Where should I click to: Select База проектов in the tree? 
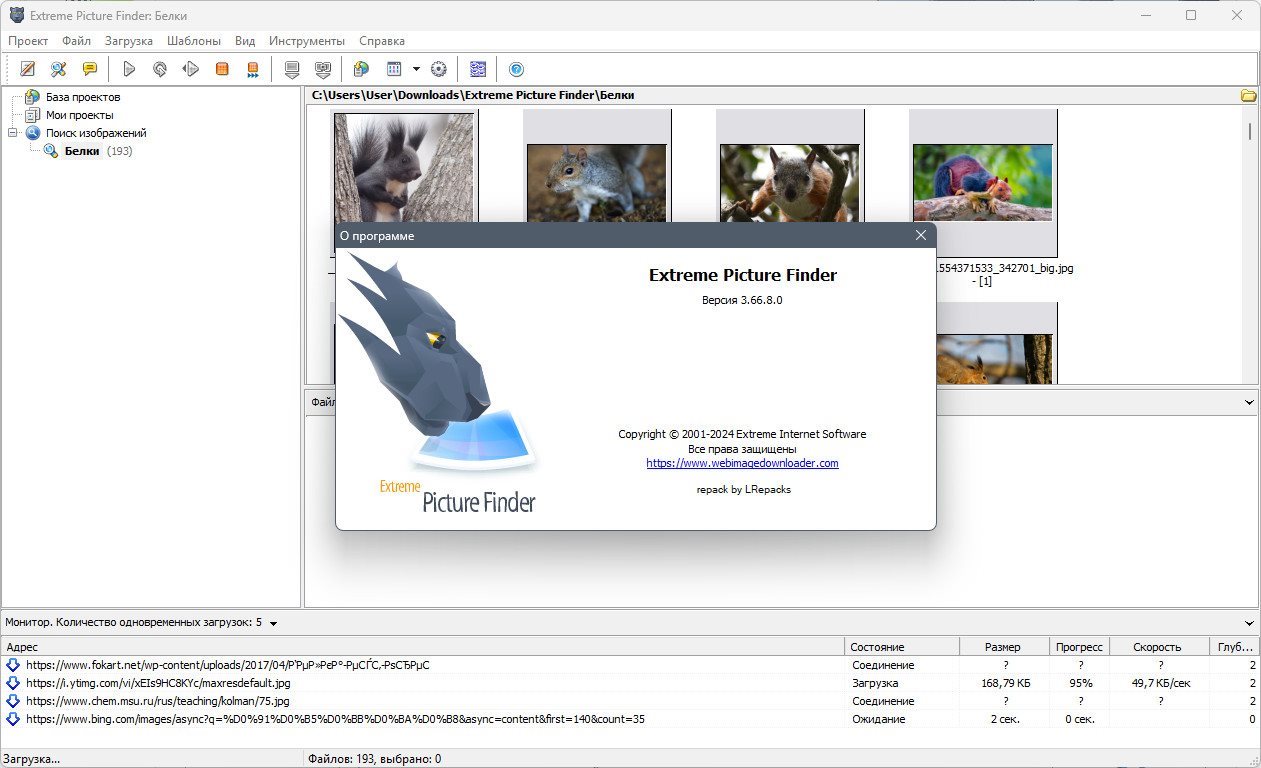(x=82, y=97)
